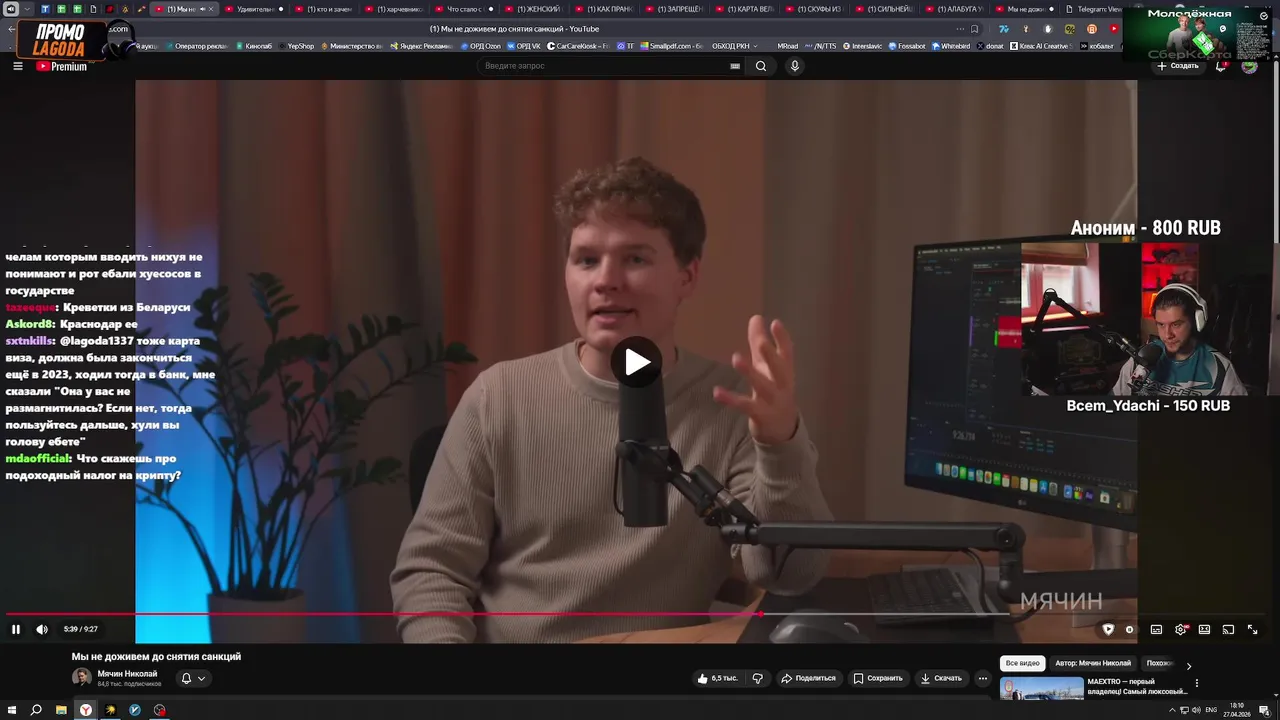The width and height of the screenshot is (1280, 720).
Task: Pause the video from the player bar
Action: pos(16,629)
